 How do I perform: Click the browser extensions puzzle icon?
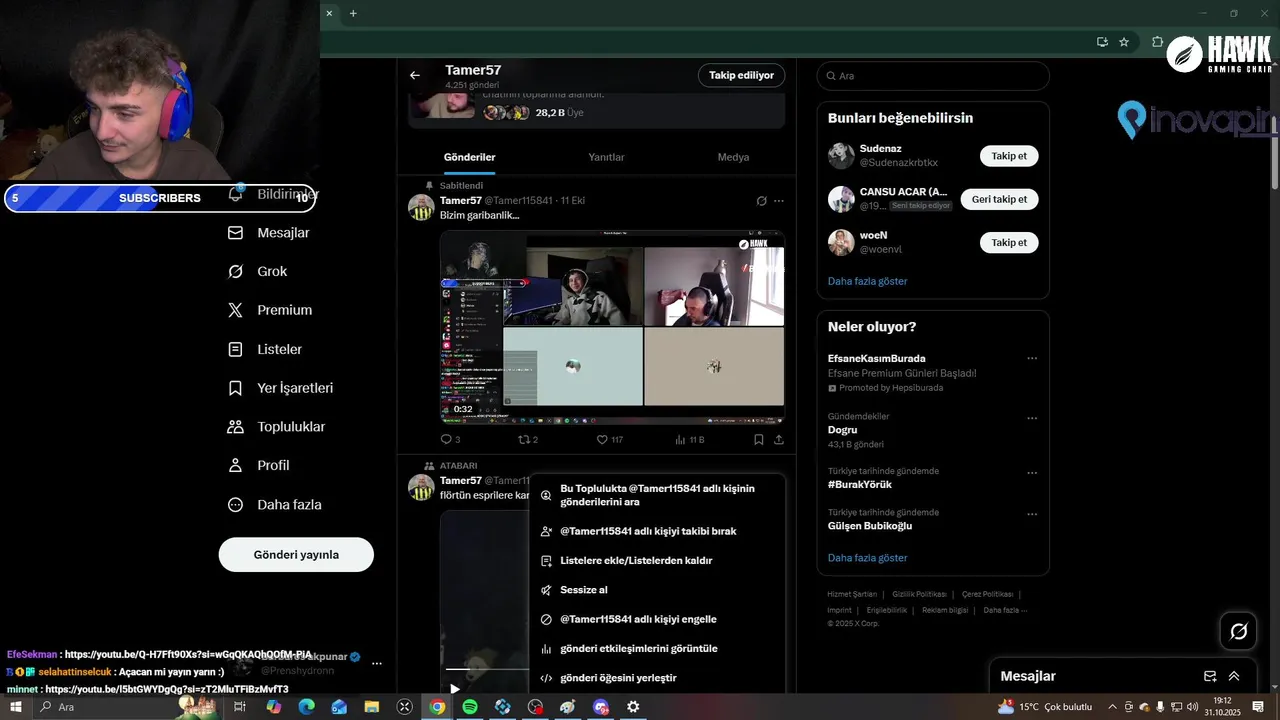[x=1157, y=42]
